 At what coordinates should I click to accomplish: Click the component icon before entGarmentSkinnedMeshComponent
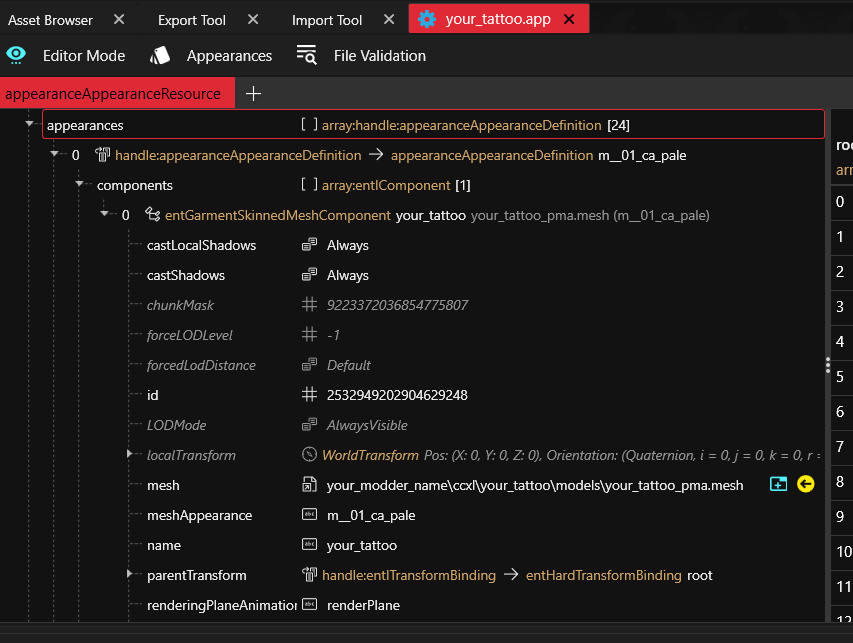click(152, 215)
